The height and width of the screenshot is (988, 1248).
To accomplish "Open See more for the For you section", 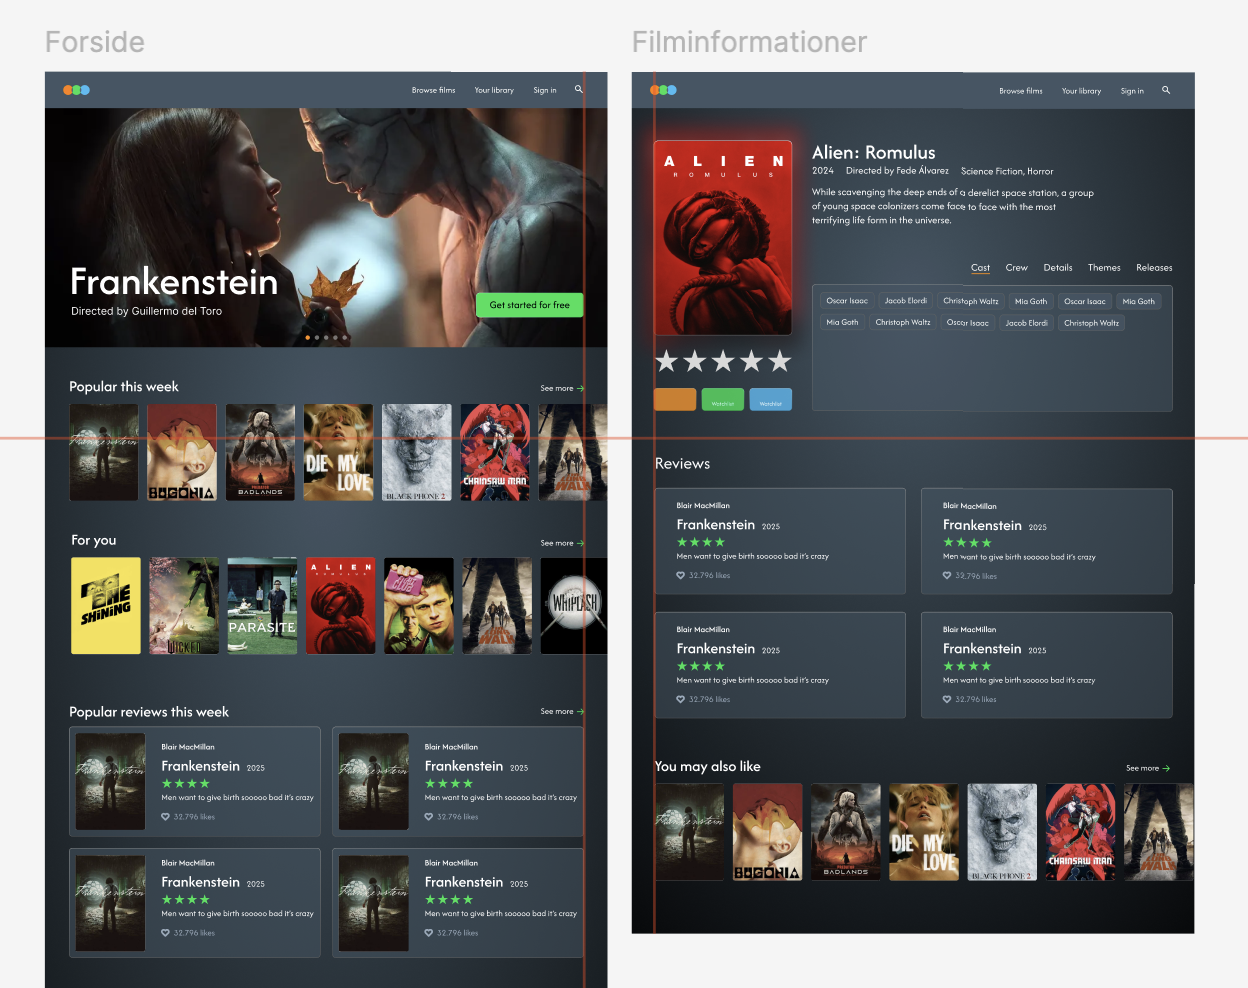I will tap(562, 543).
